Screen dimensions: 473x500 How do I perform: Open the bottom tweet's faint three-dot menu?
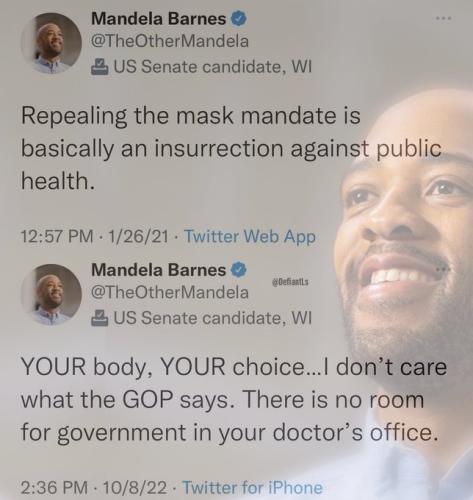tap(444, 269)
